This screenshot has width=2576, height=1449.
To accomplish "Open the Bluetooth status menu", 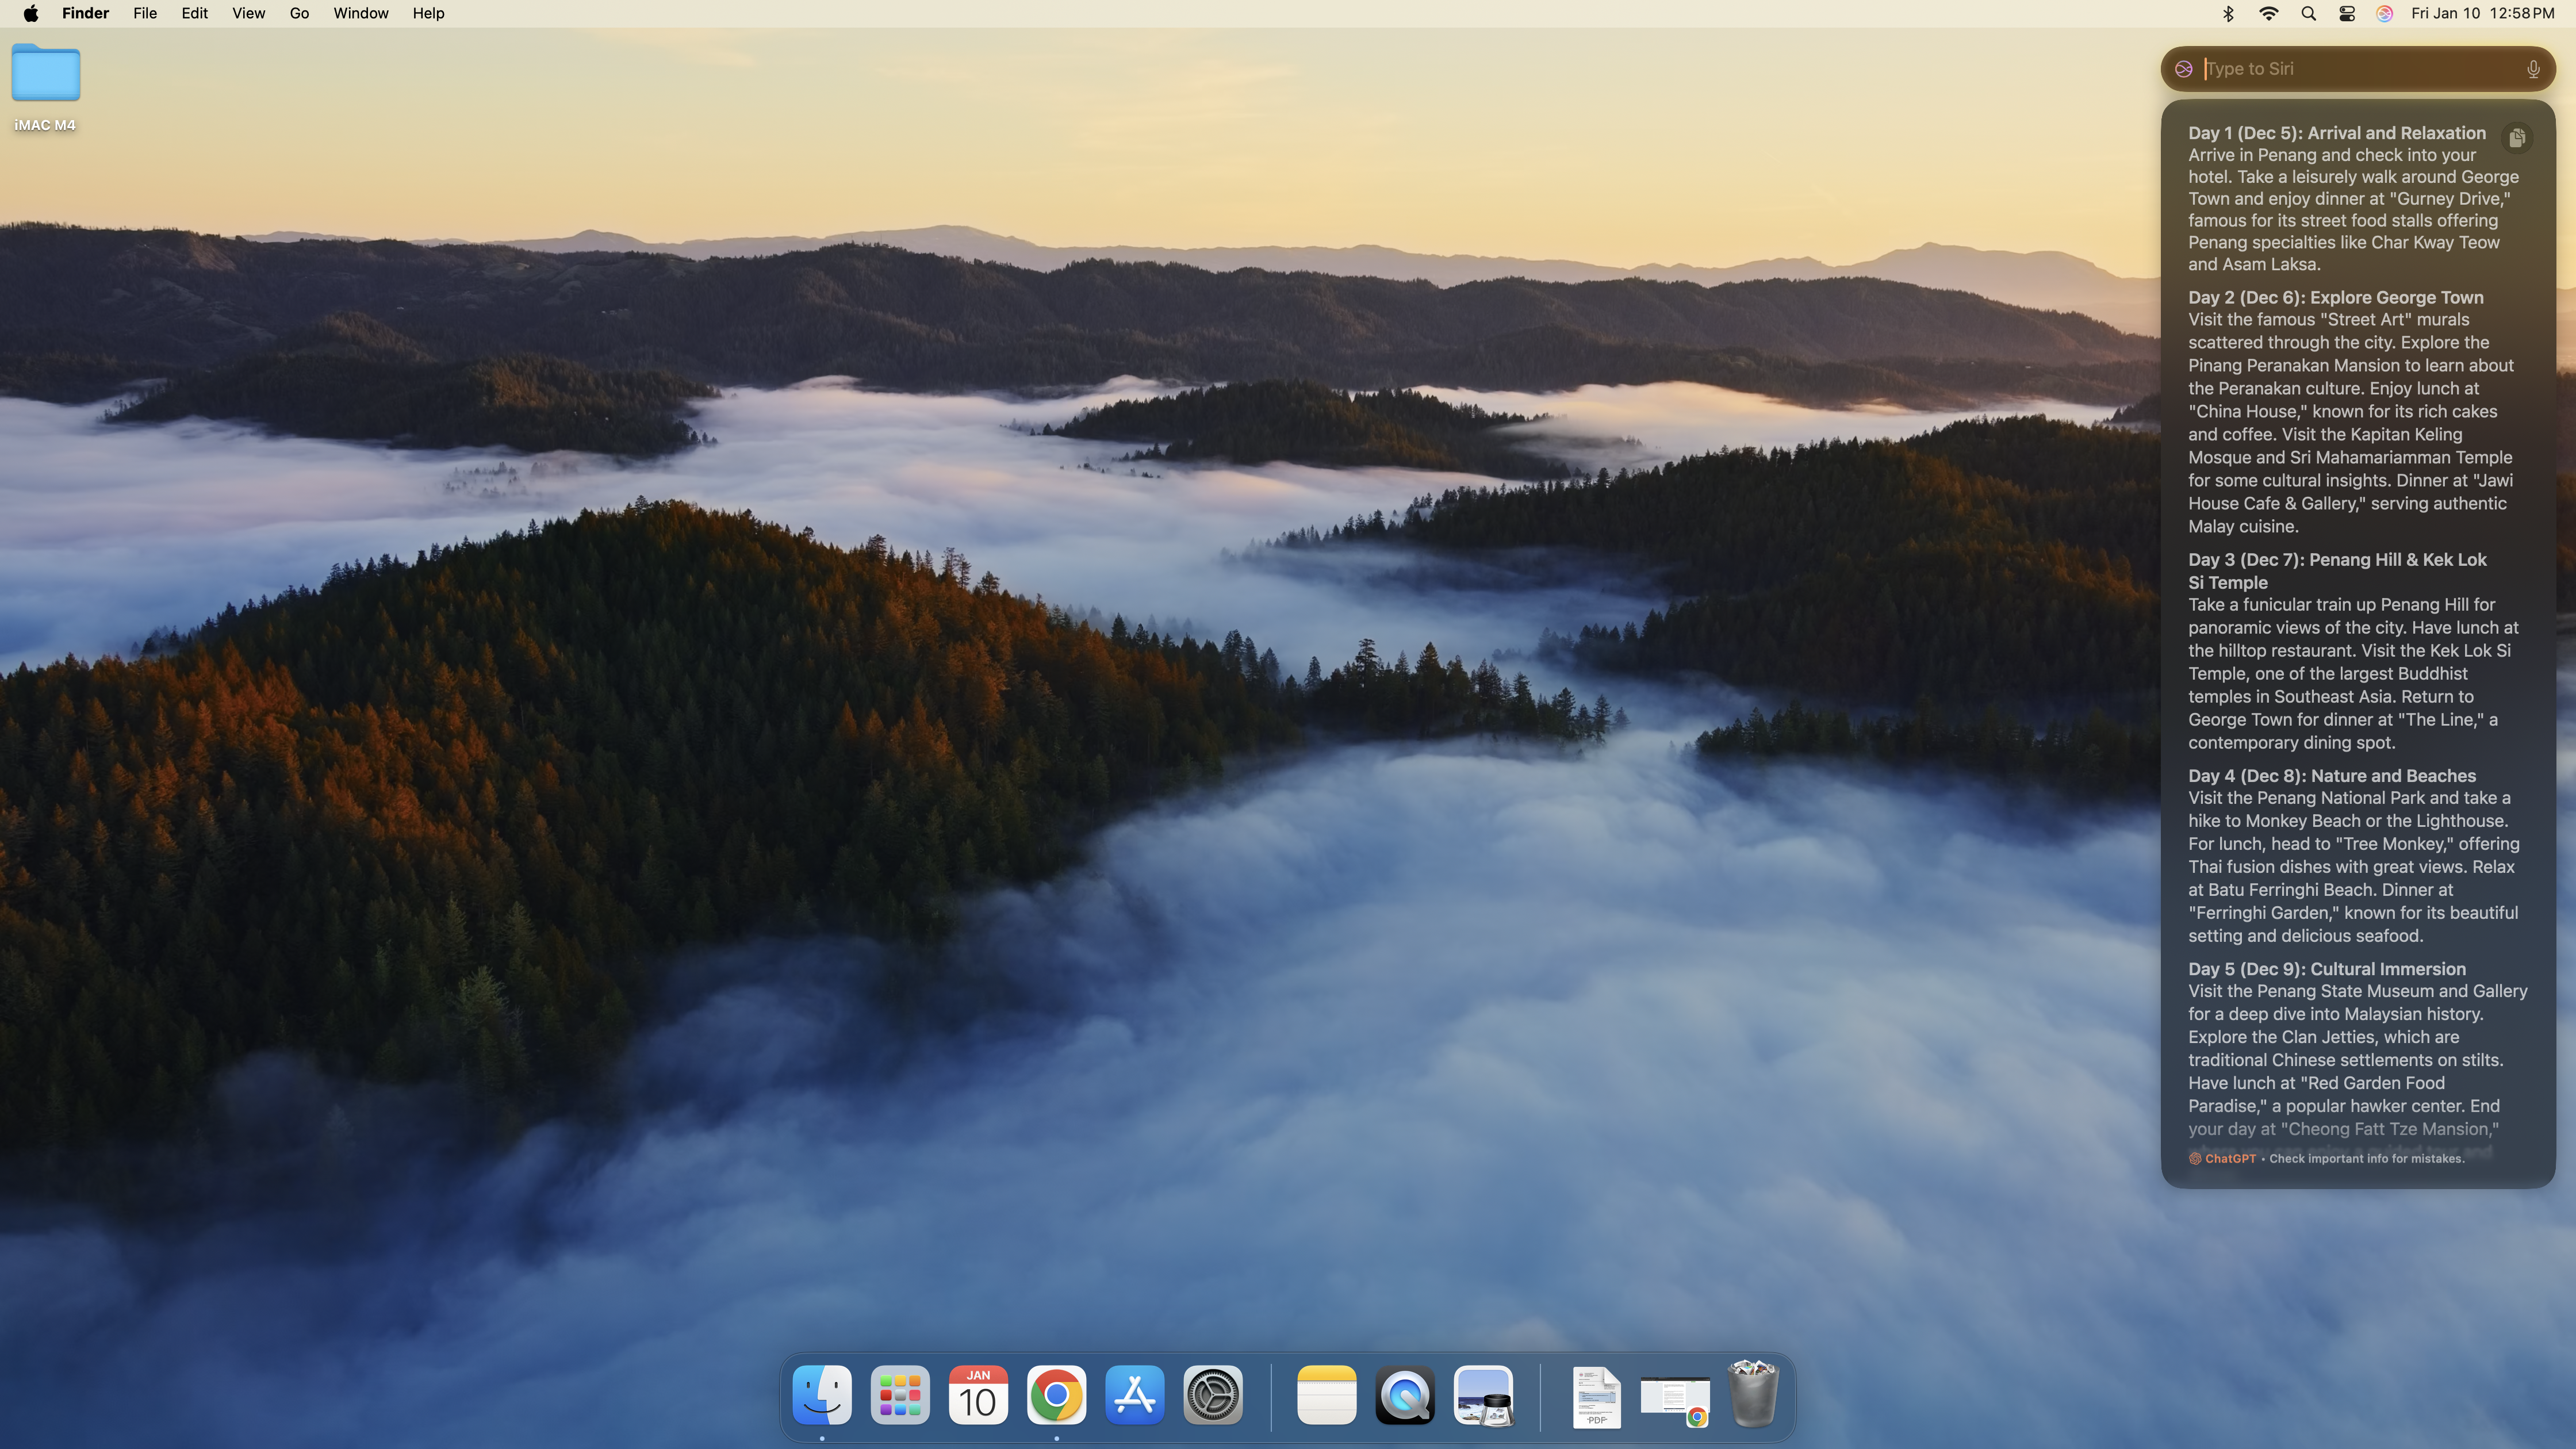I will tap(2228, 13).
